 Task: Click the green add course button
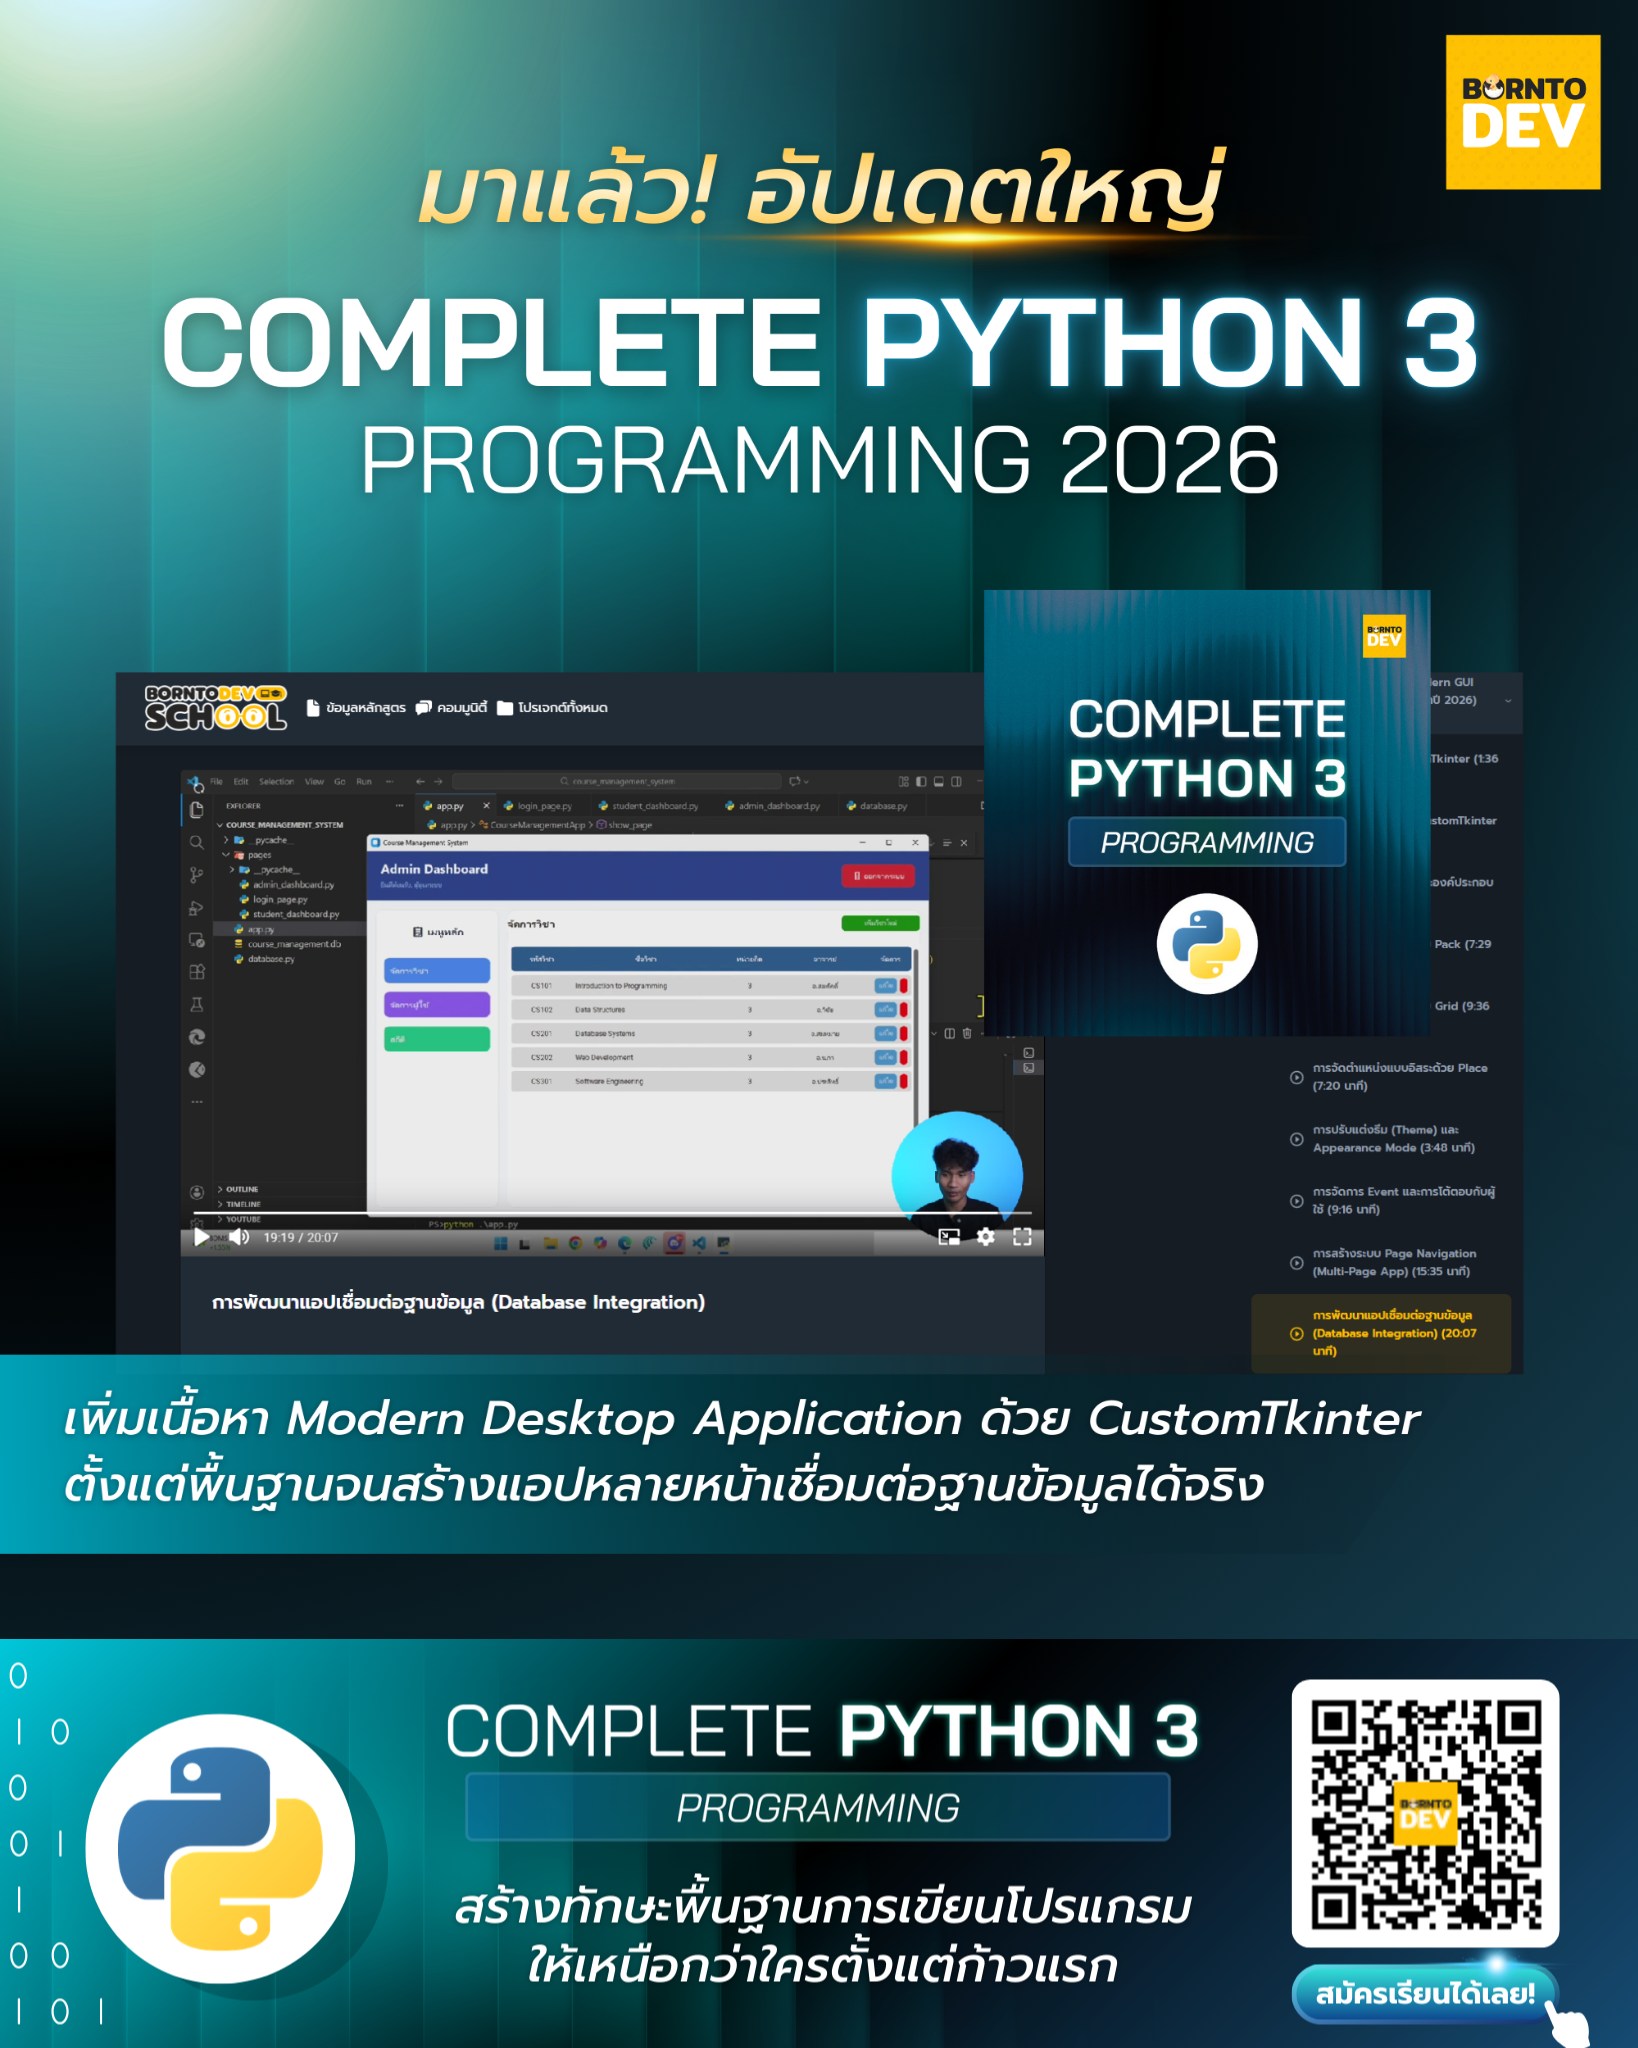point(880,923)
